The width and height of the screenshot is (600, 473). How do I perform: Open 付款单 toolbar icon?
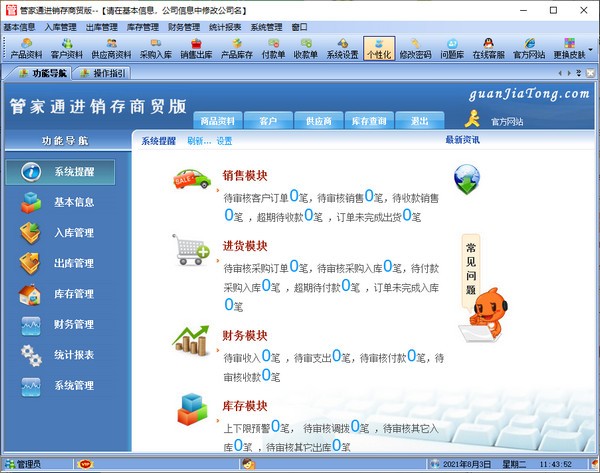(273, 49)
